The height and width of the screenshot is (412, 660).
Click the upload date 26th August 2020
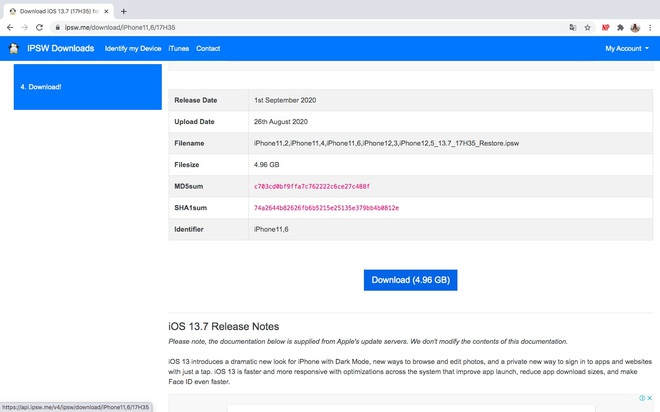click(x=281, y=122)
